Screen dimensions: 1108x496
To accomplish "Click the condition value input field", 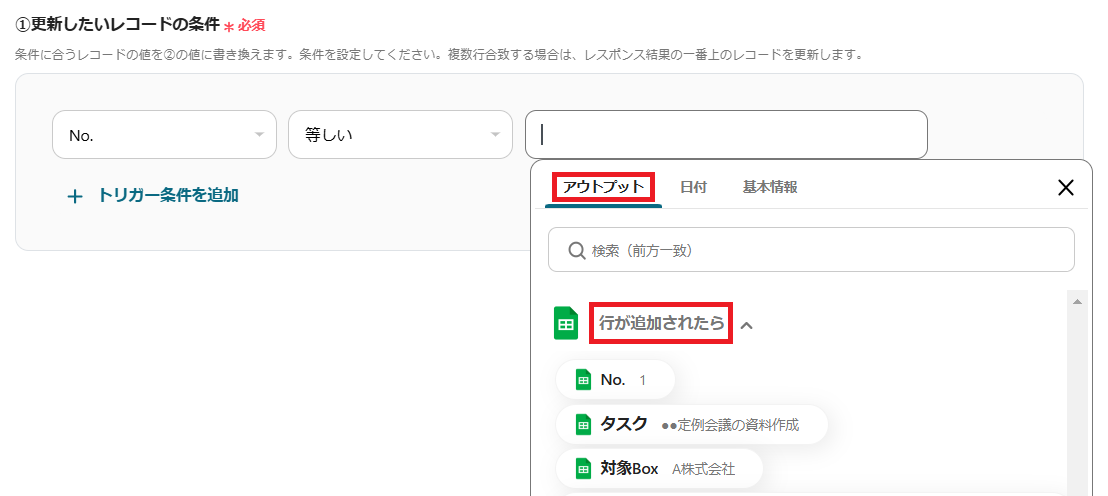I will click(726, 134).
